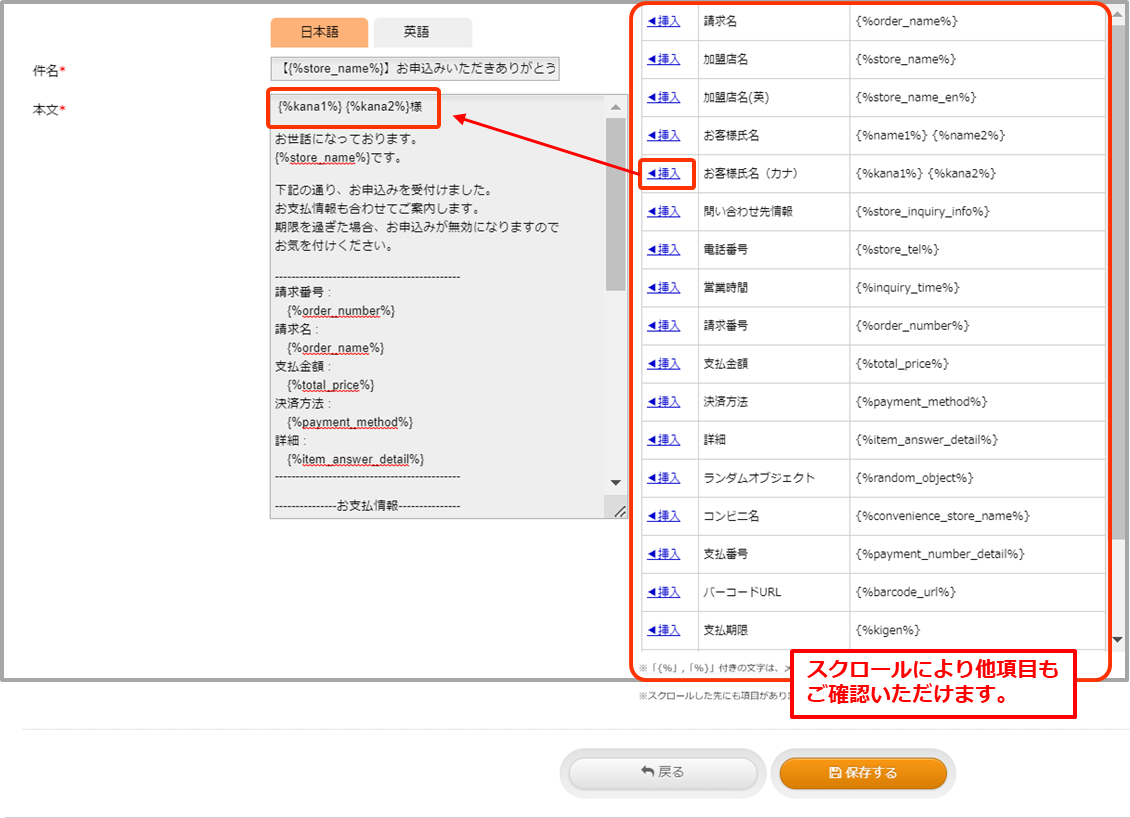Click the body text area scroll-down arrow
Screen dimensions: 1130x818
coord(616,483)
